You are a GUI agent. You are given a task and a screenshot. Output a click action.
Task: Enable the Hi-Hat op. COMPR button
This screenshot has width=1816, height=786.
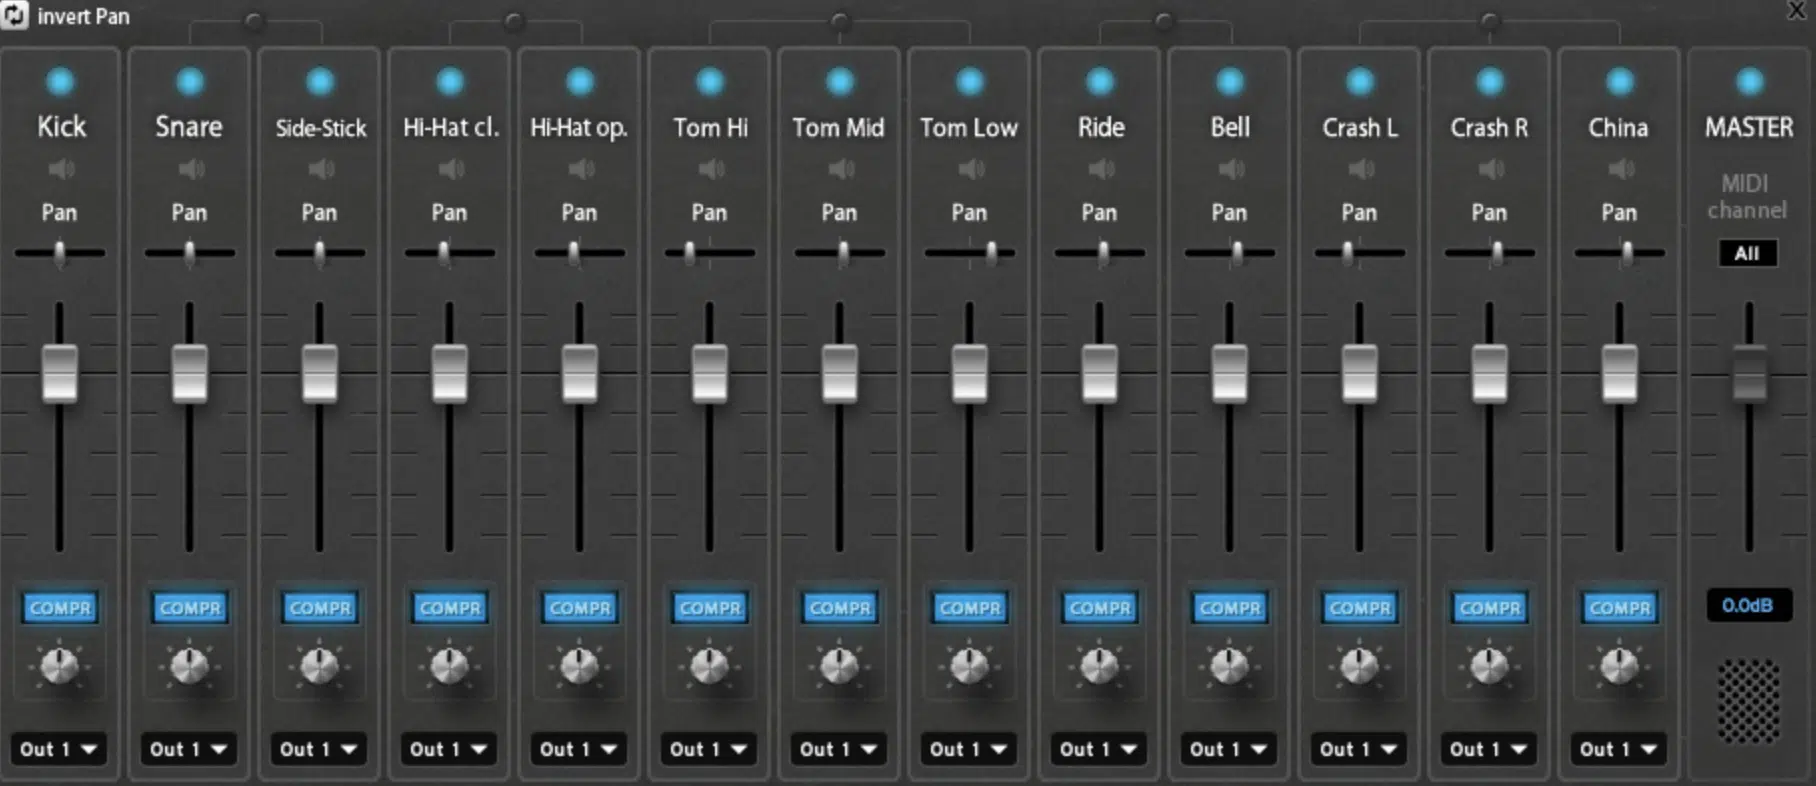tap(580, 608)
